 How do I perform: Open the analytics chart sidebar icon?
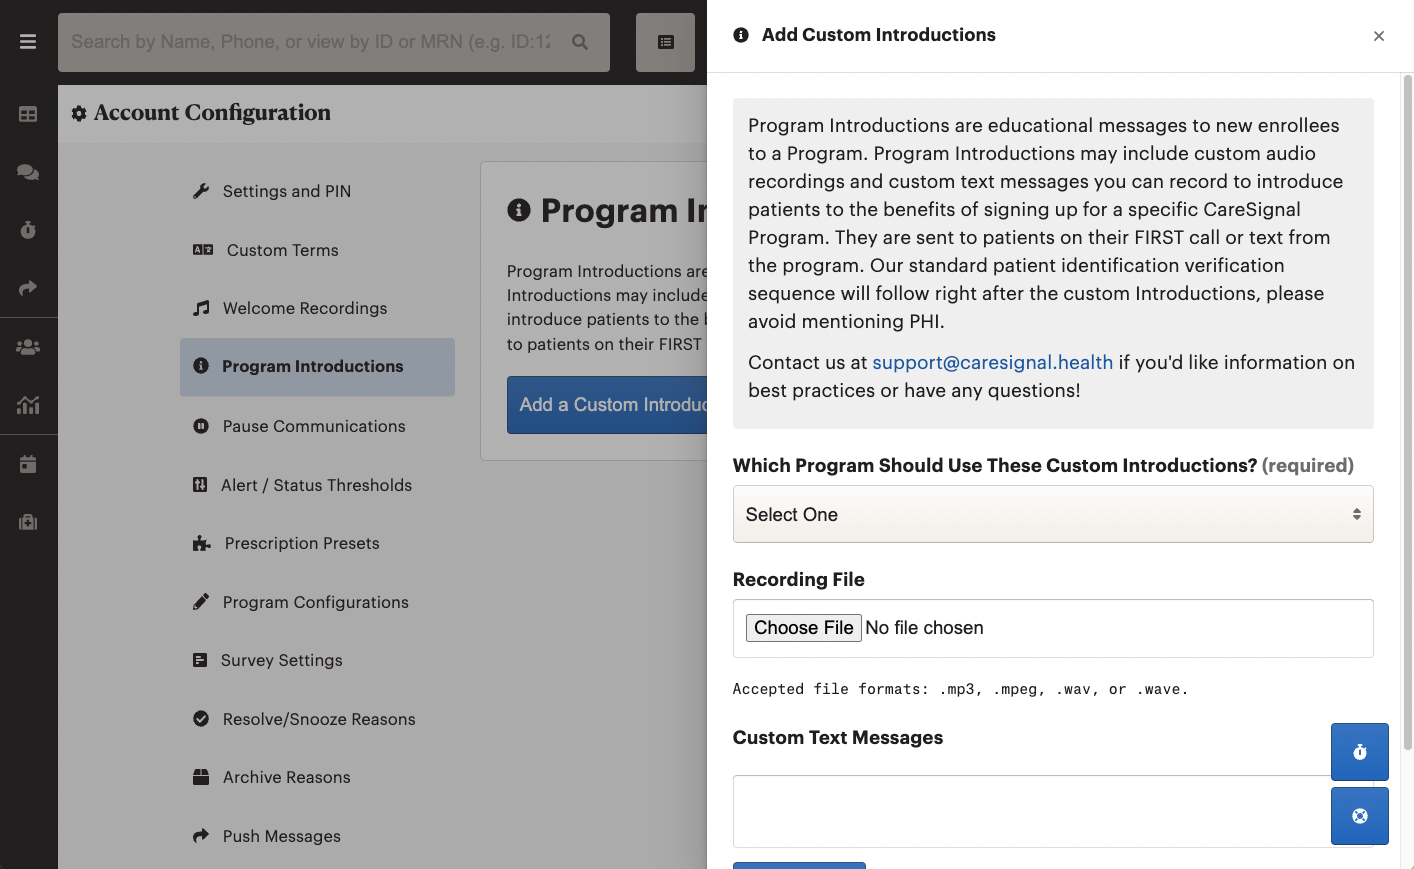tap(28, 405)
